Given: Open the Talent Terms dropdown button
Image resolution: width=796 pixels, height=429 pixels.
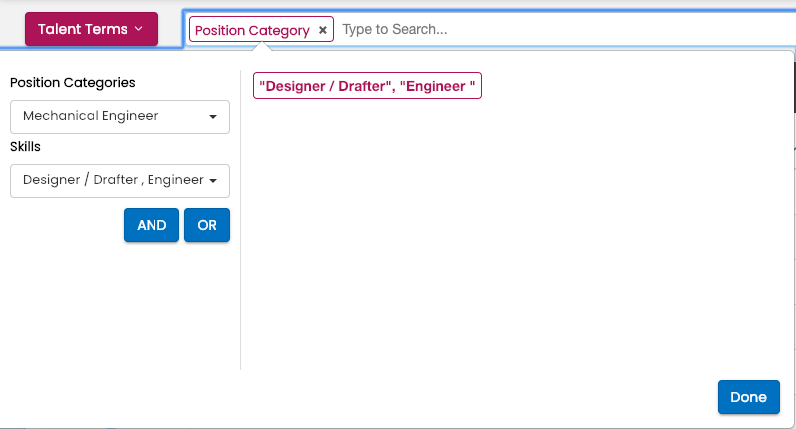Looking at the screenshot, I should pos(91,29).
